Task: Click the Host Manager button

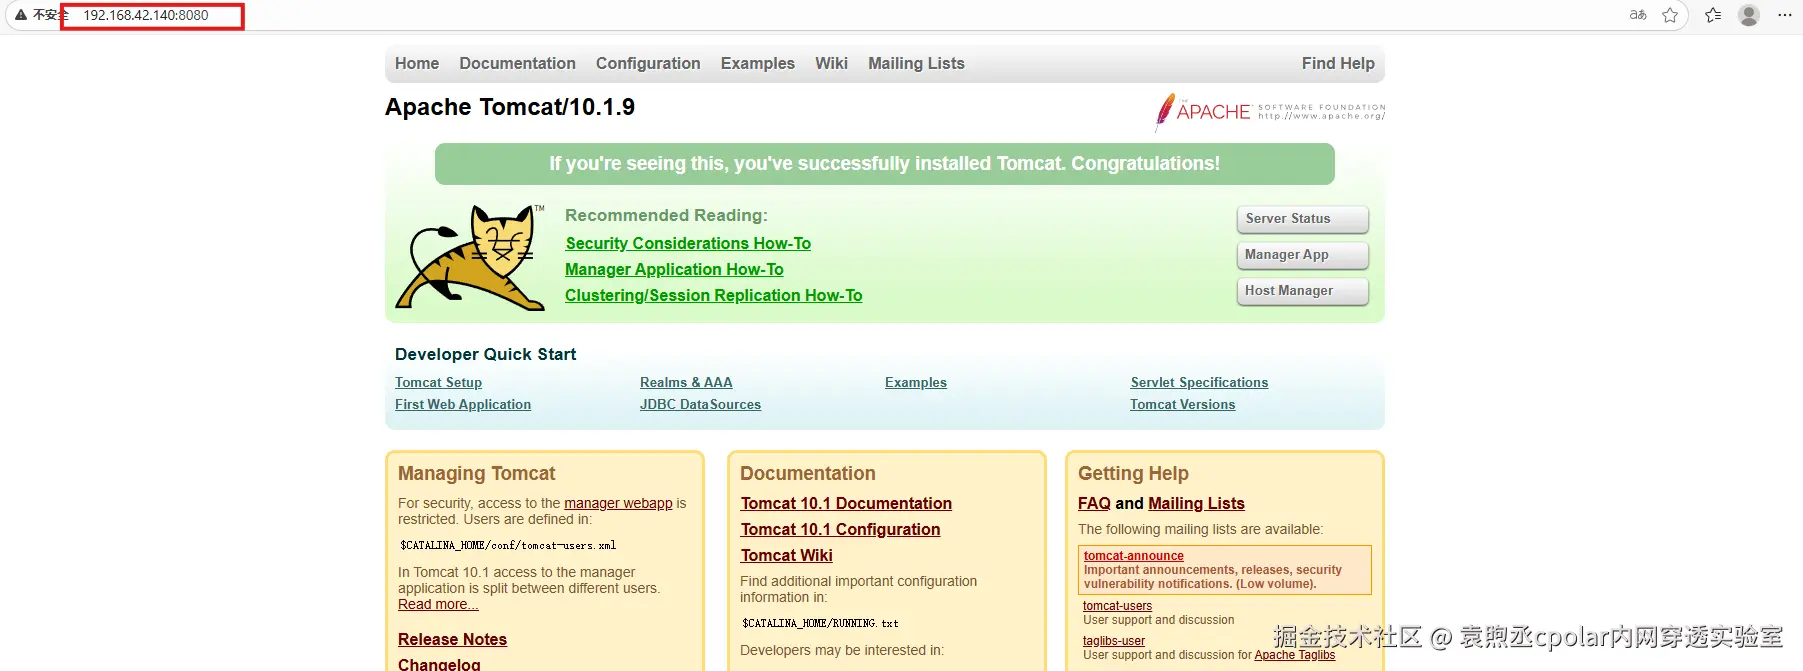Action: (x=1303, y=291)
